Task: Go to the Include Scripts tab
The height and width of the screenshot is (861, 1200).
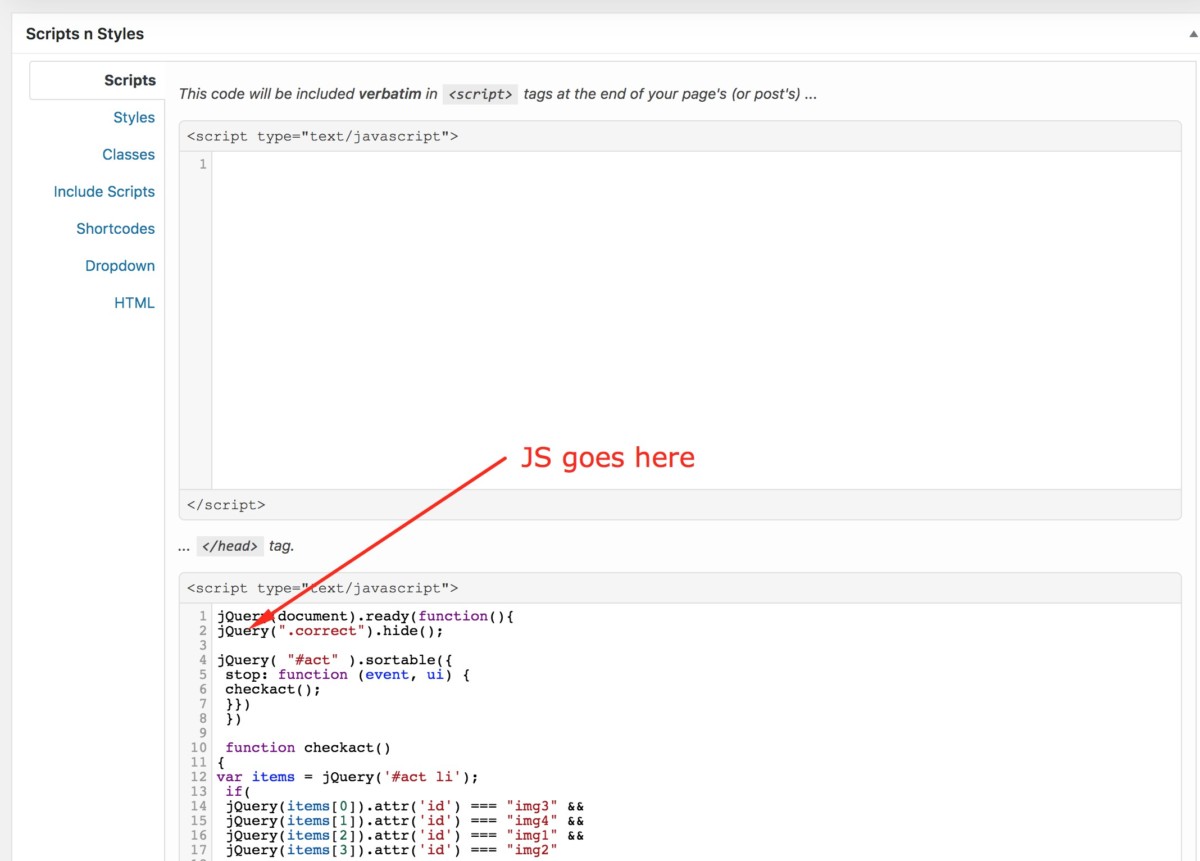Action: tap(104, 191)
